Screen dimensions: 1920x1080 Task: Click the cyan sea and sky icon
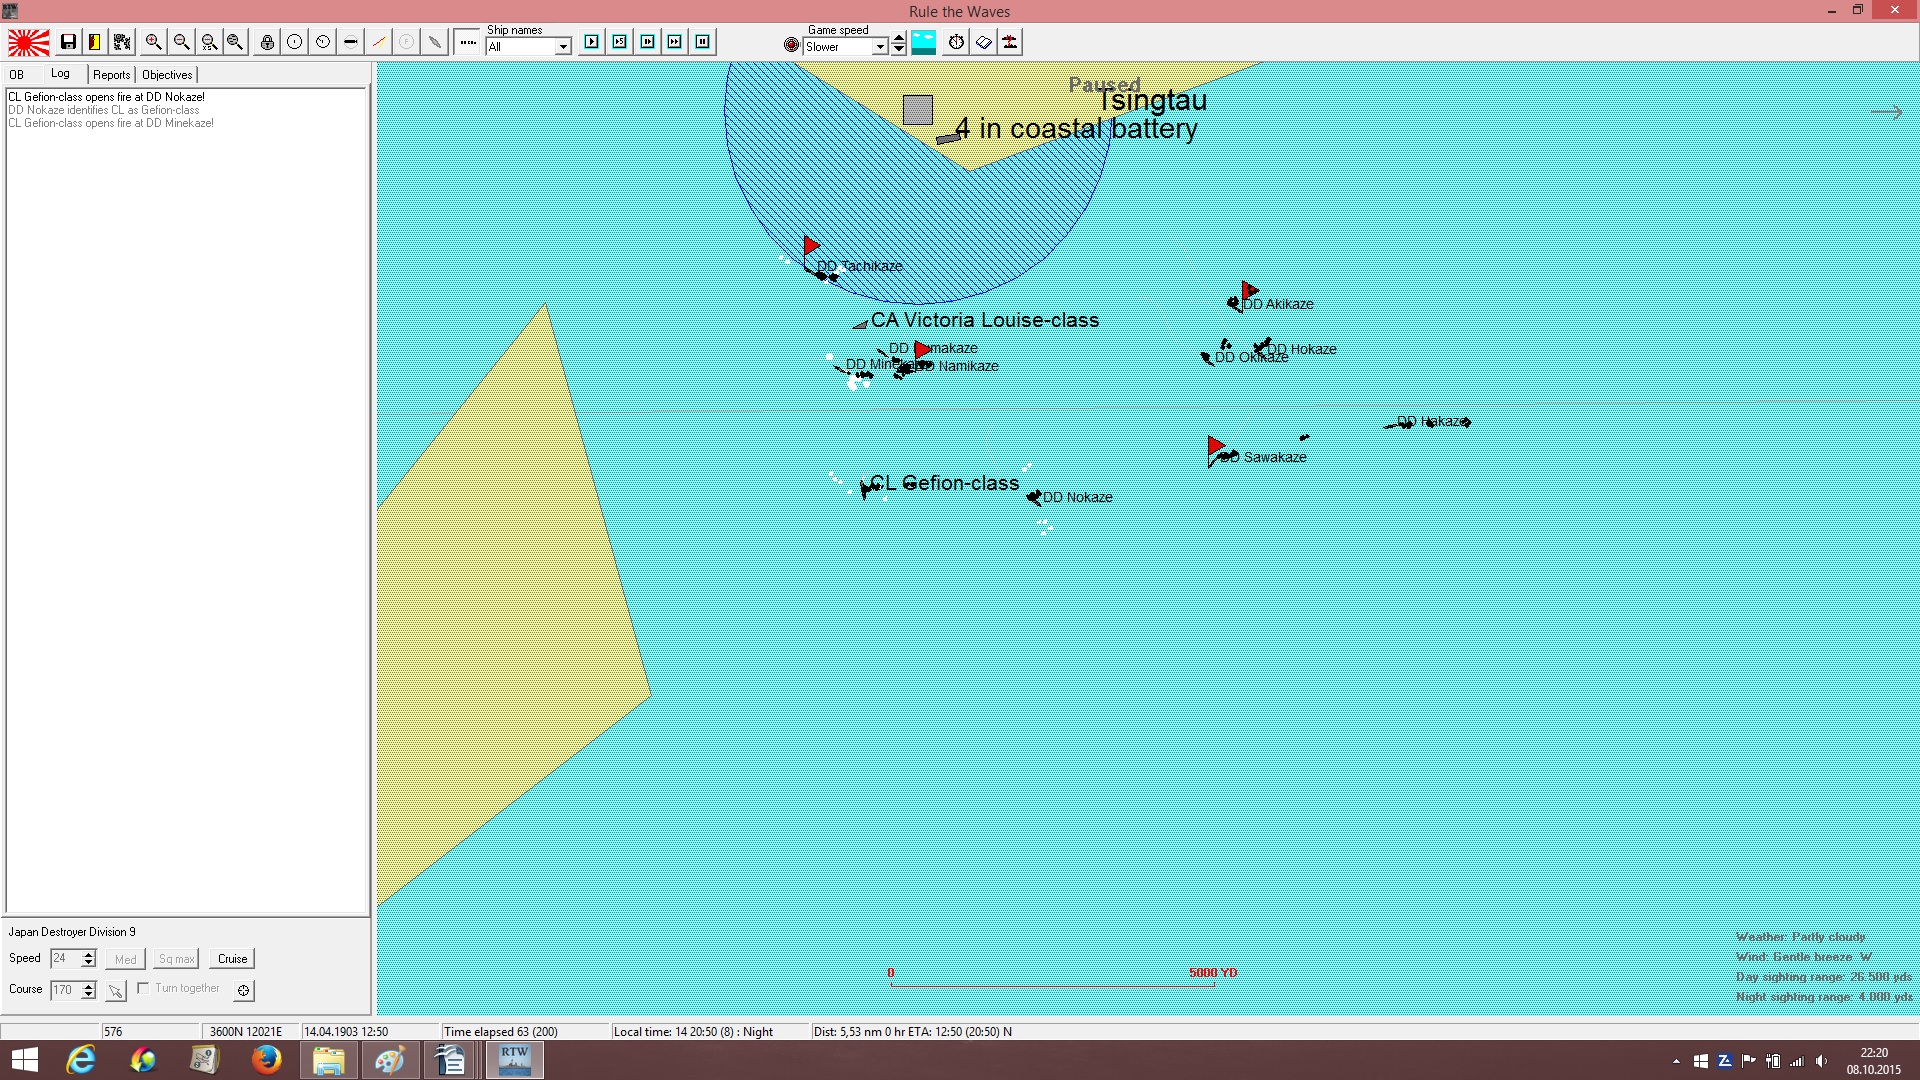(924, 42)
